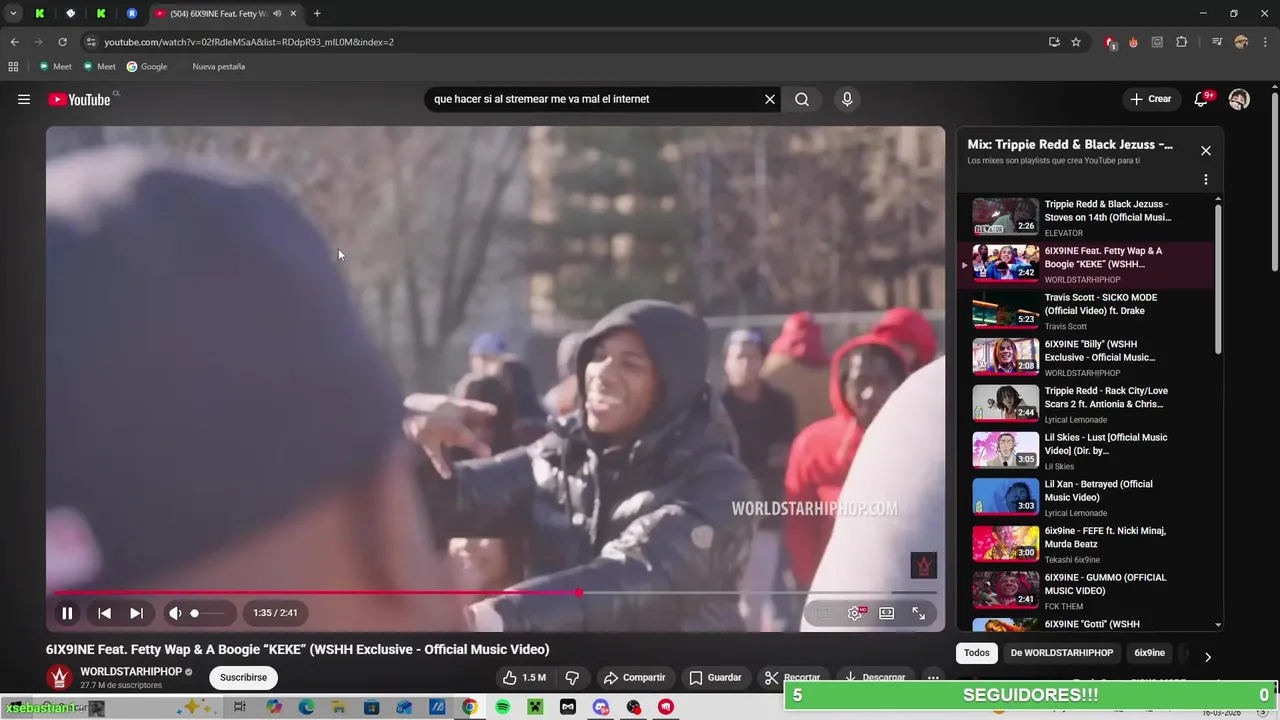Select the 6ix9ine filter chip
The image size is (1280, 720).
(1150, 653)
